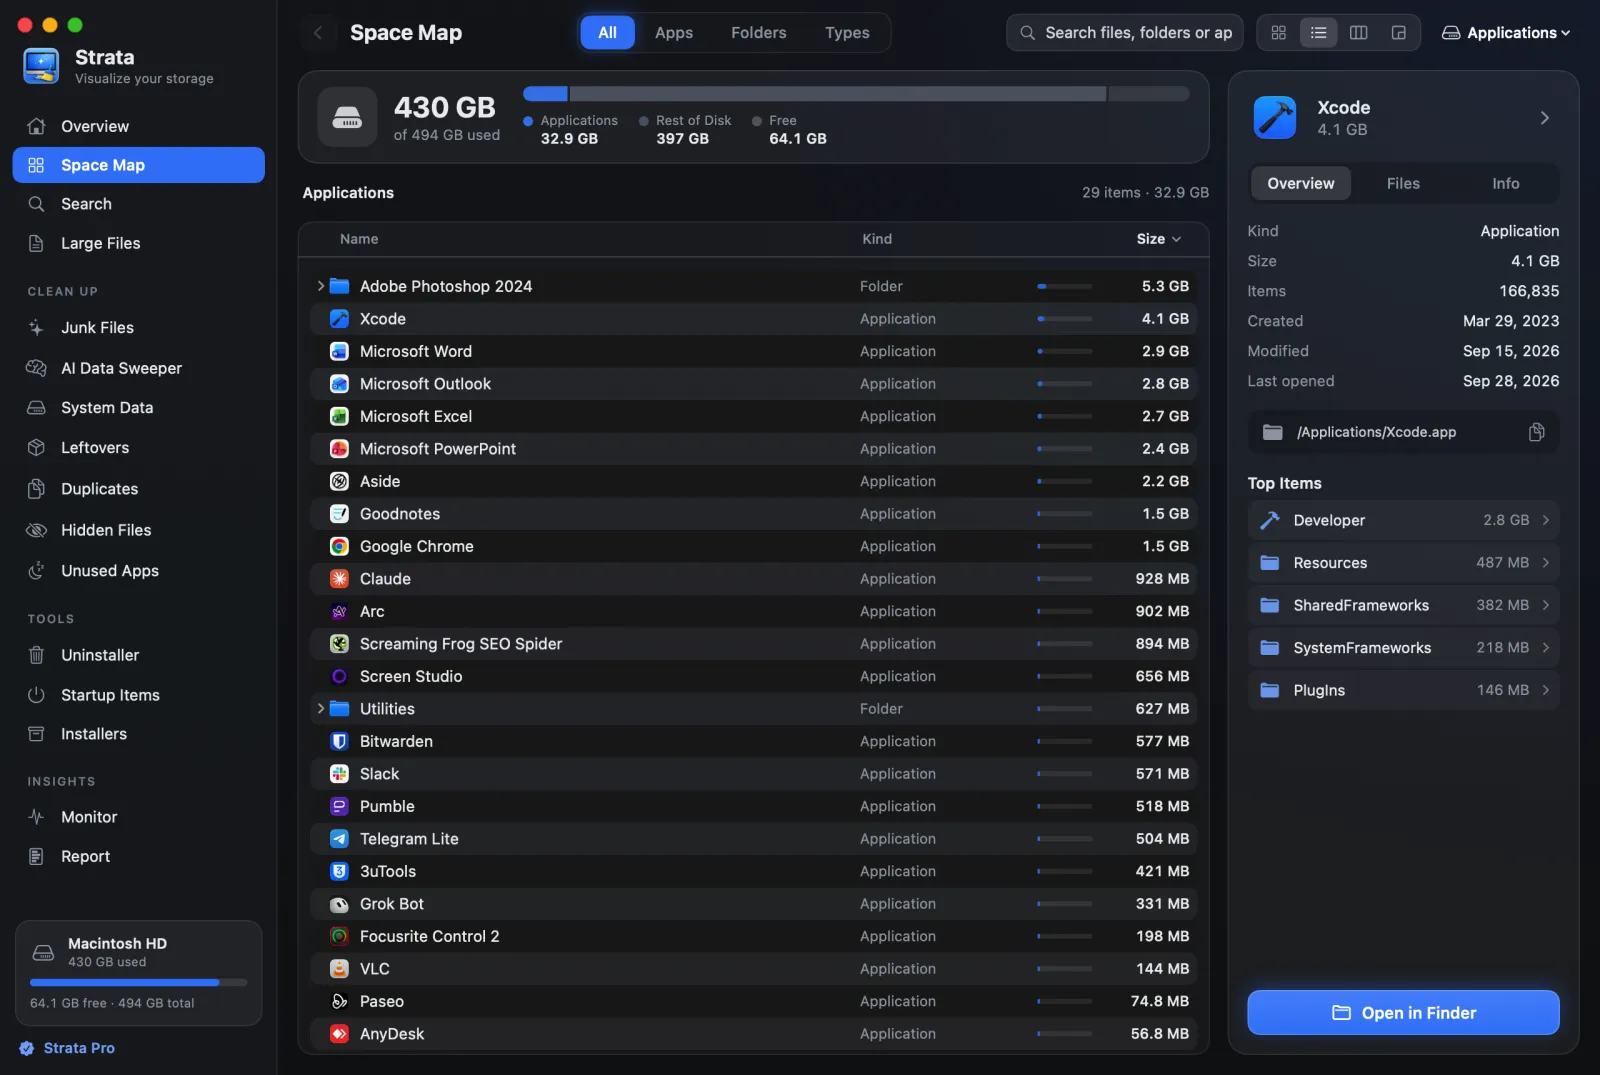Sort by the Name column header
Screen dimensions: 1600x1075
[x=359, y=239]
